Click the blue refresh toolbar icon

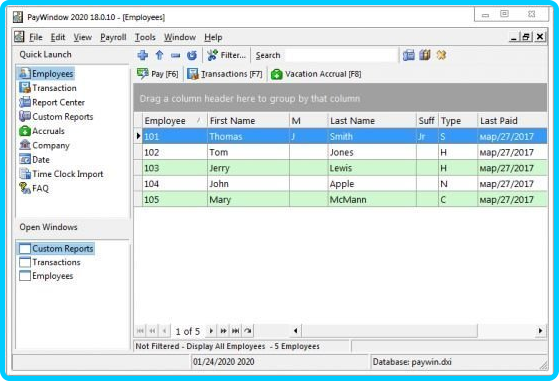(192, 55)
